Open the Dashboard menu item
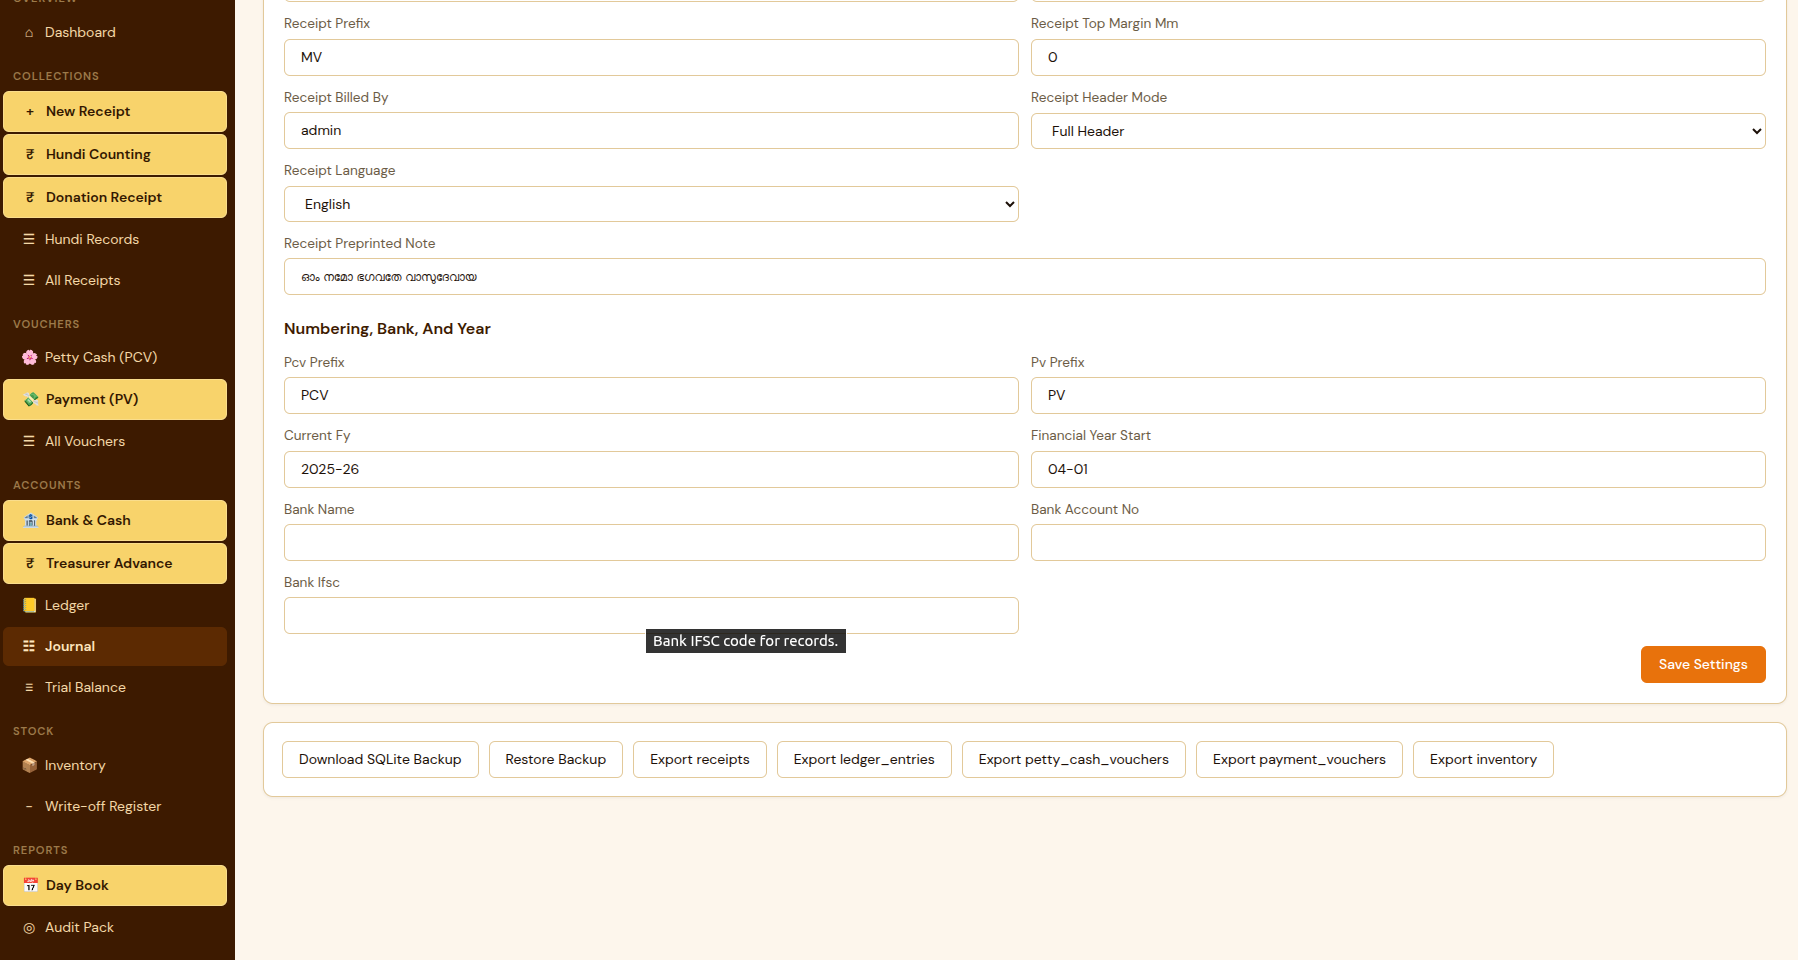This screenshot has width=1798, height=960. pyautogui.click(x=115, y=33)
